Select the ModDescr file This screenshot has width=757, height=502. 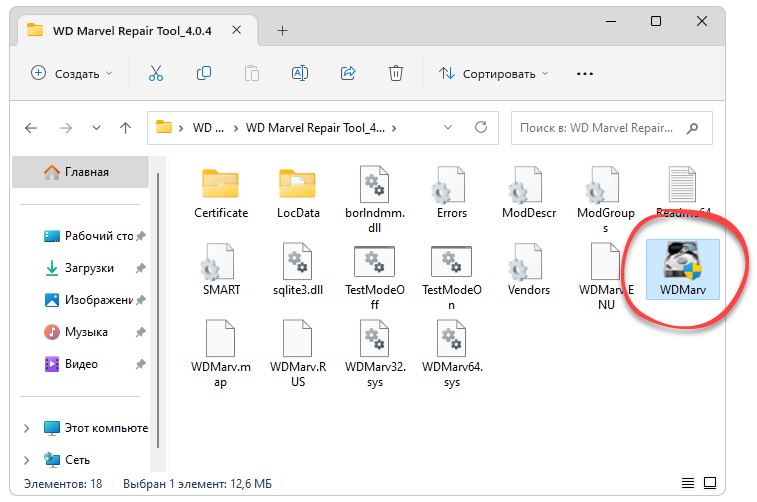click(x=529, y=193)
